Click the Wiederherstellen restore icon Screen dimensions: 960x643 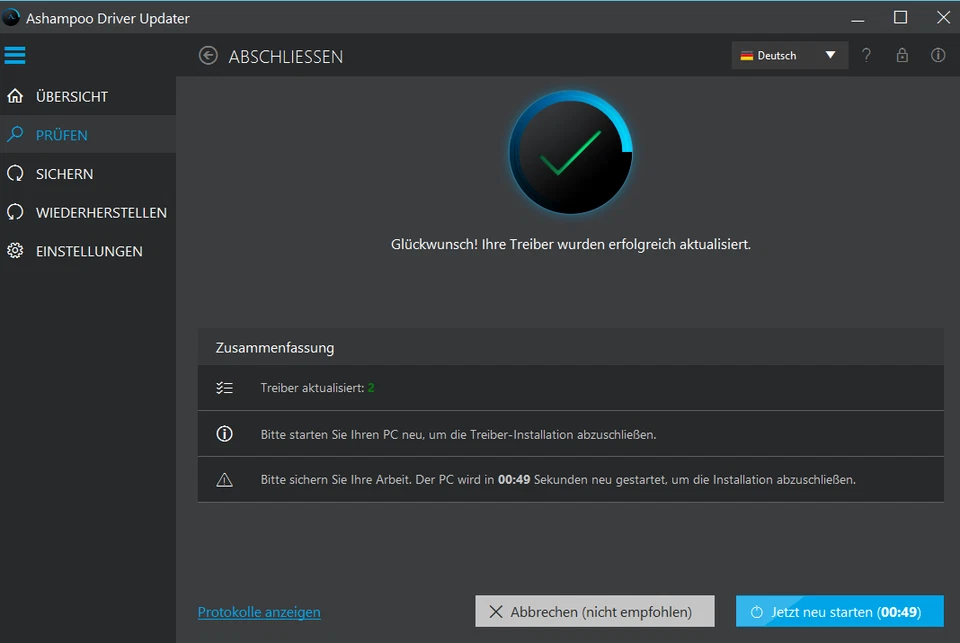click(15, 212)
